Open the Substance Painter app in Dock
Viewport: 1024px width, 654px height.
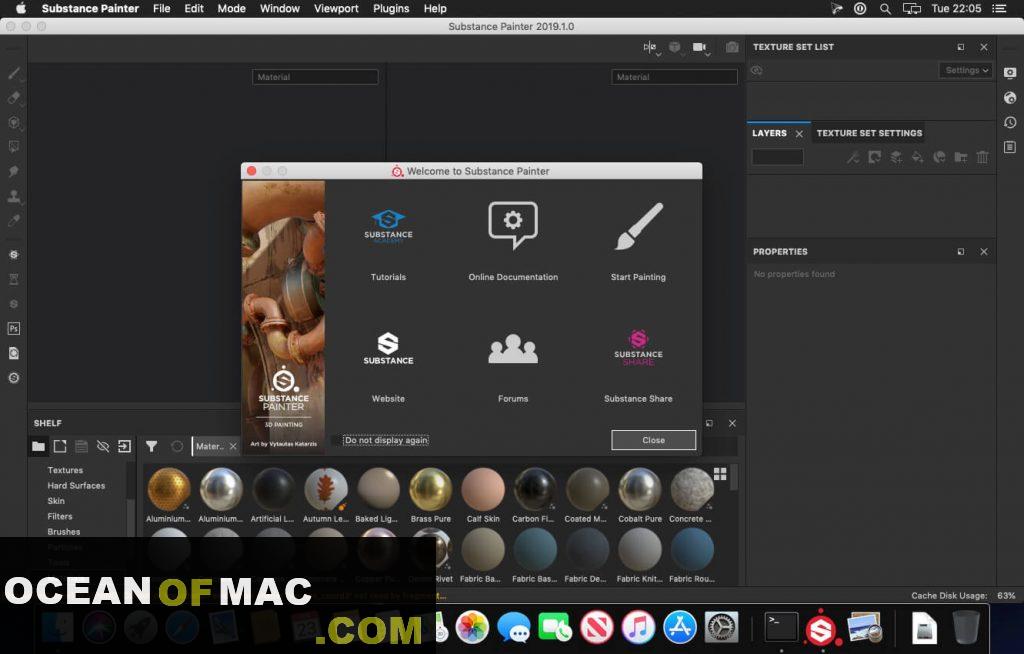tap(821, 628)
